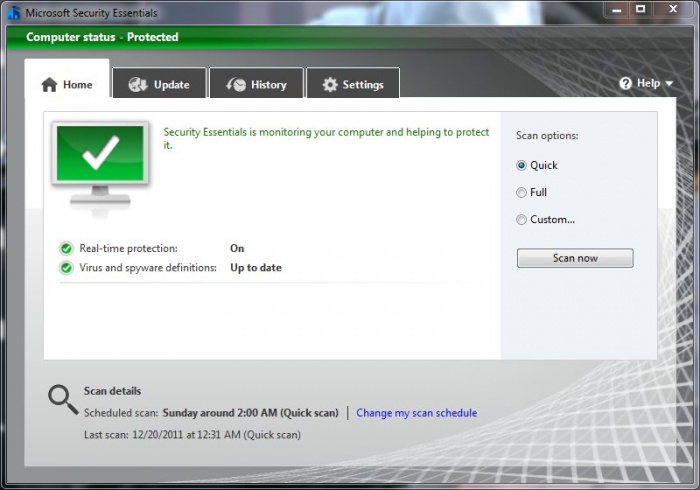Click green check beside Real-time protection
Image resolution: width=700 pixels, height=490 pixels.
[x=66, y=248]
